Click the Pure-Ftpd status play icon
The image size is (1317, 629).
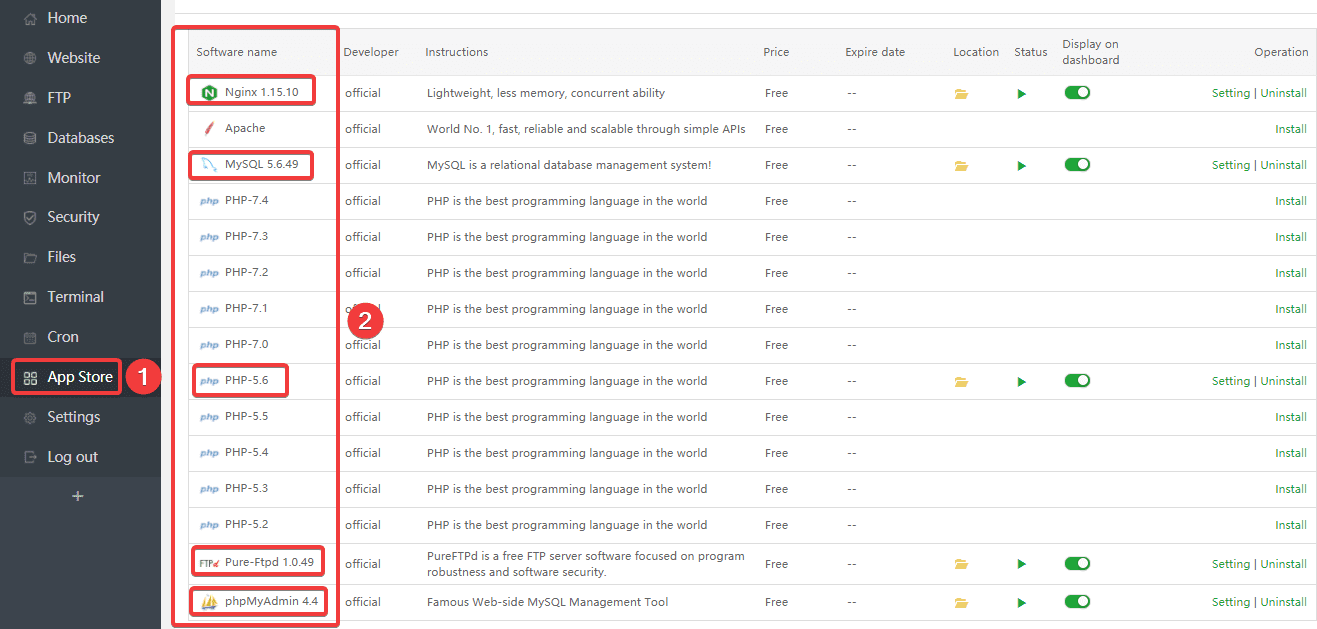point(1021,564)
